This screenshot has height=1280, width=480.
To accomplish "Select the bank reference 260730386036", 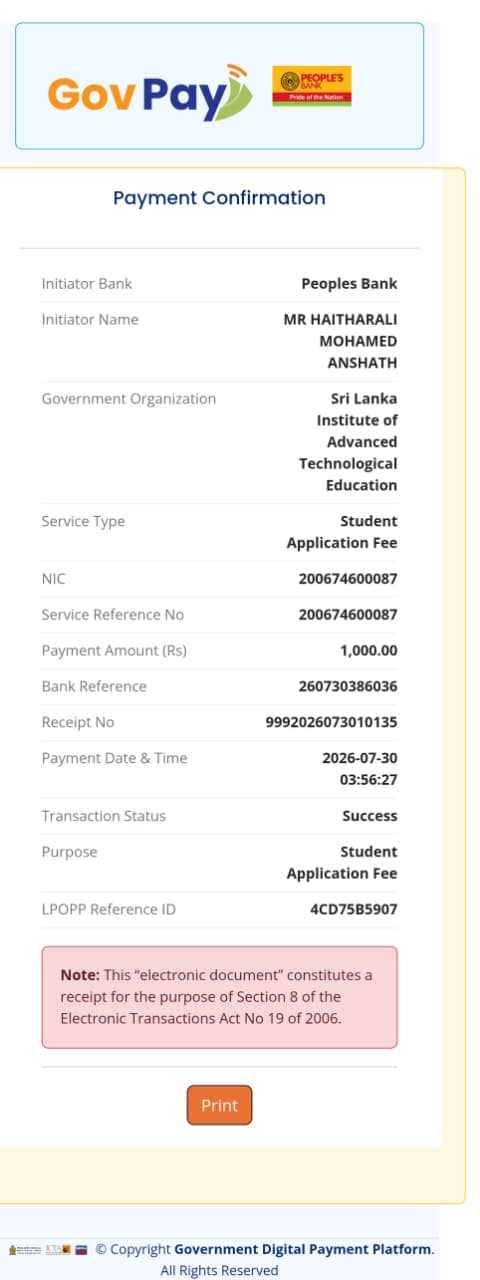I will tap(348, 686).
